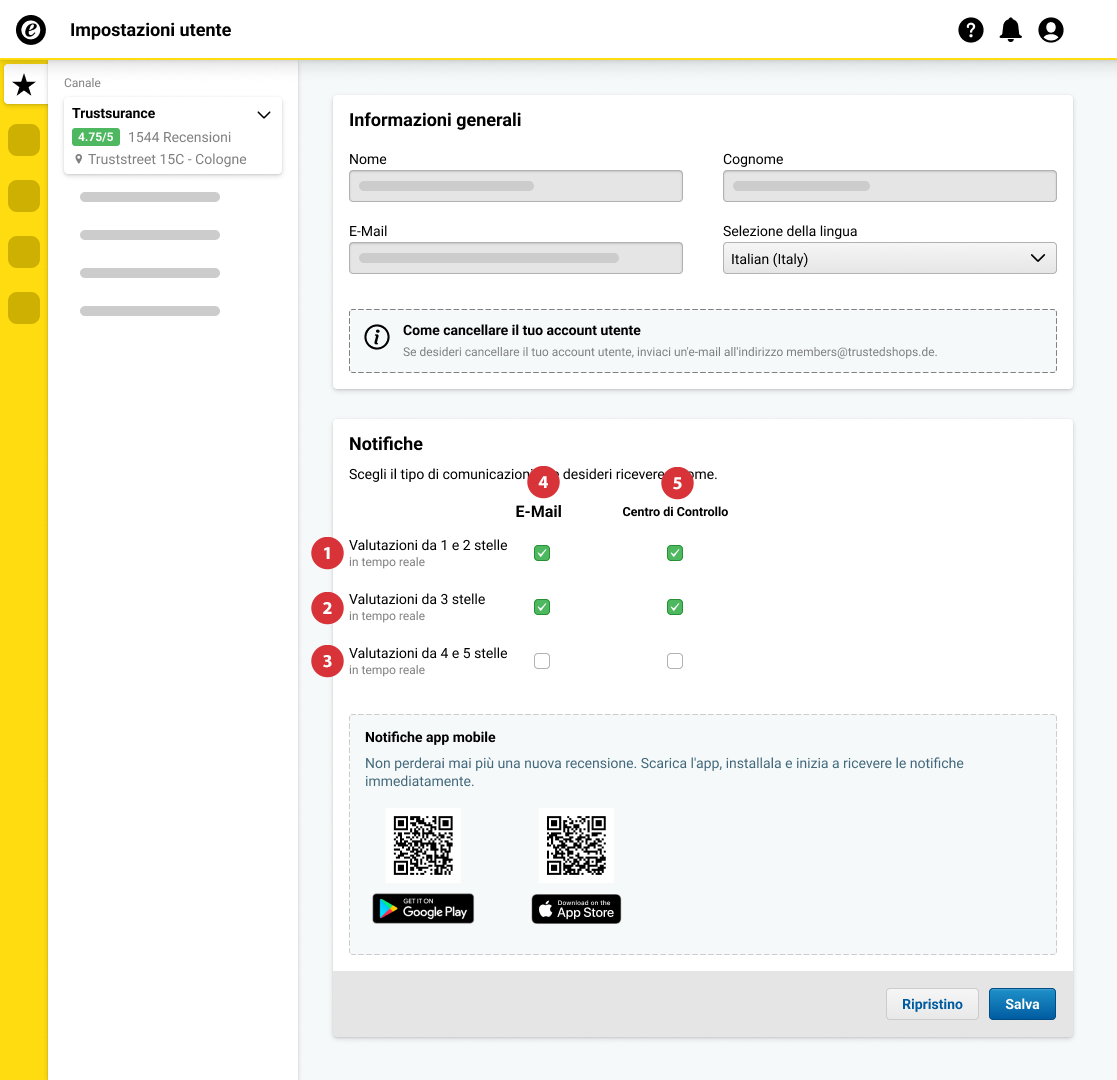
Task: Select the star icon in sidebar
Action: [x=24, y=85]
